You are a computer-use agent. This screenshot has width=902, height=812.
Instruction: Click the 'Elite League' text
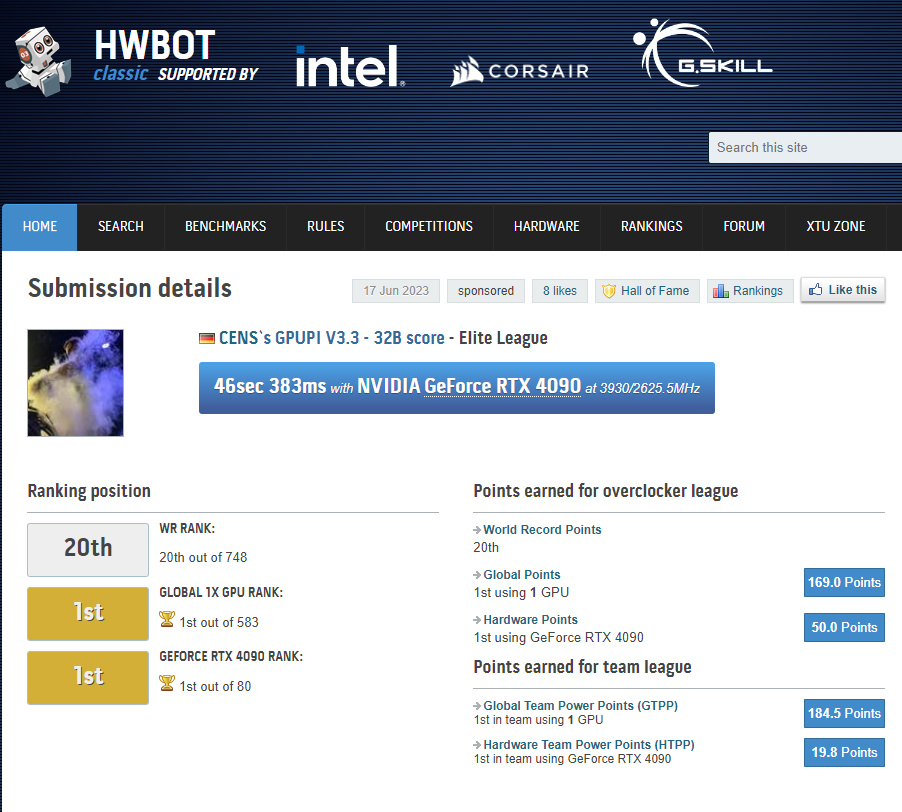pyautogui.click(x=503, y=338)
